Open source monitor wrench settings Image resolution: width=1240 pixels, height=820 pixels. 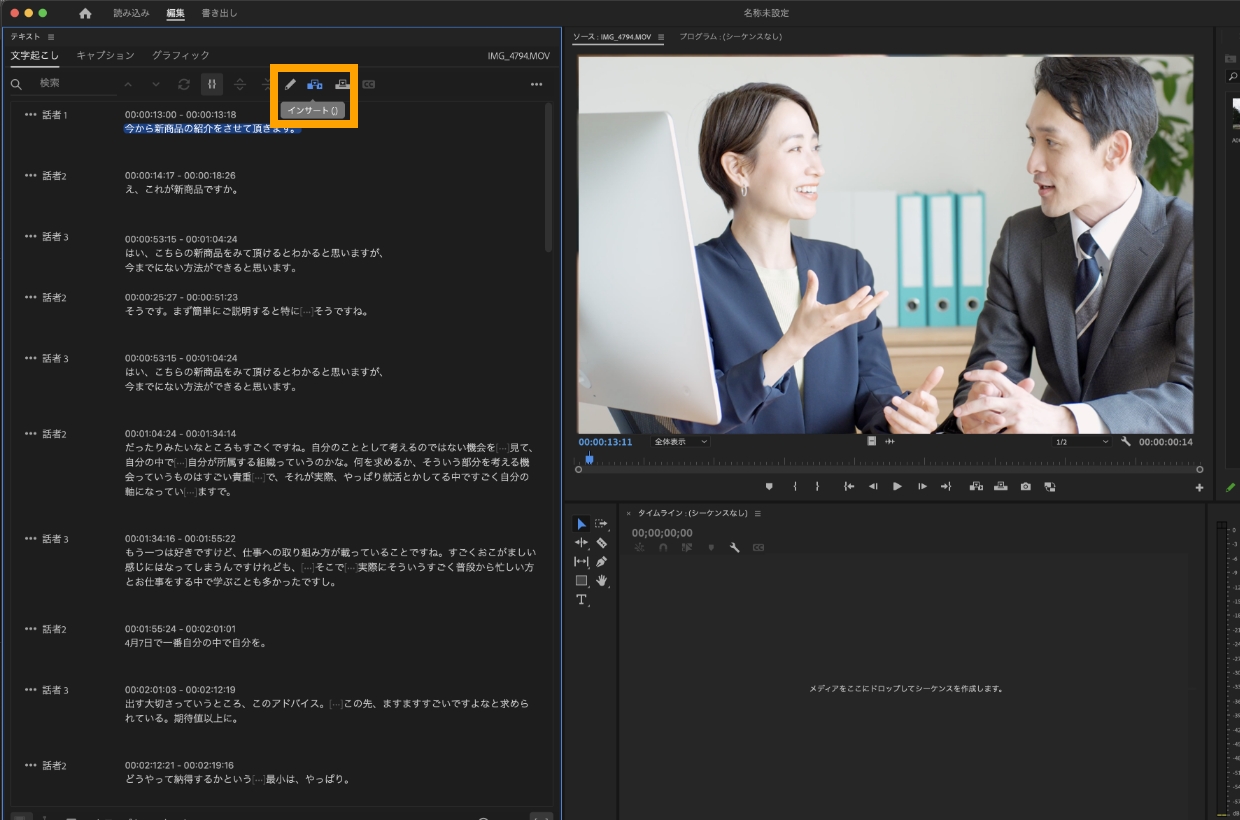pos(1126,442)
